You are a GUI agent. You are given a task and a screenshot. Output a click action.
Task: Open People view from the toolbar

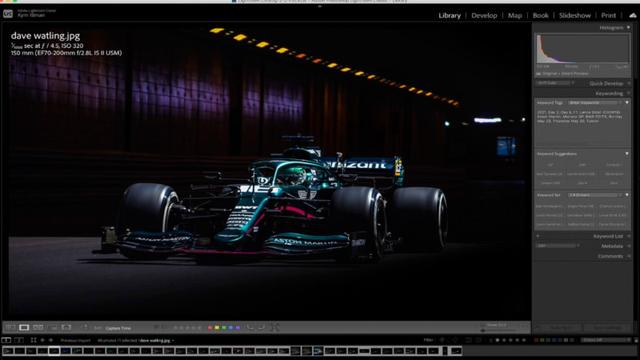67,327
